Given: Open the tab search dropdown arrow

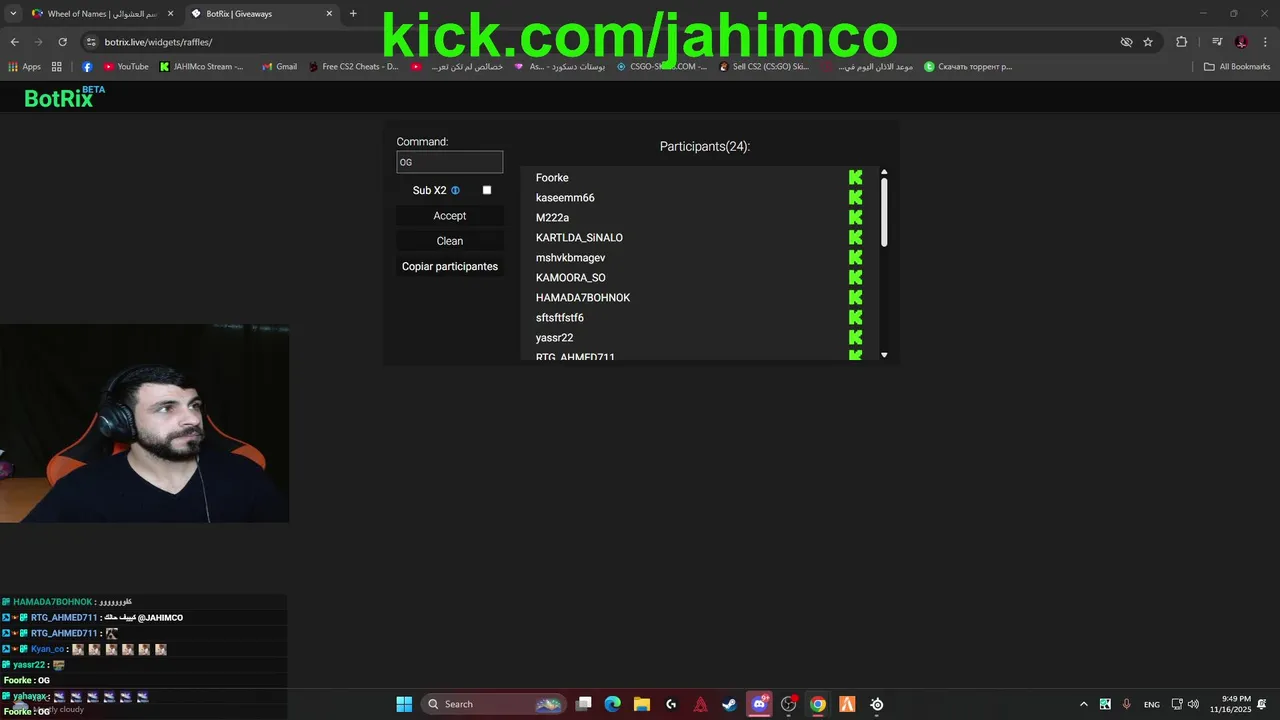Looking at the screenshot, I should 13,14.
